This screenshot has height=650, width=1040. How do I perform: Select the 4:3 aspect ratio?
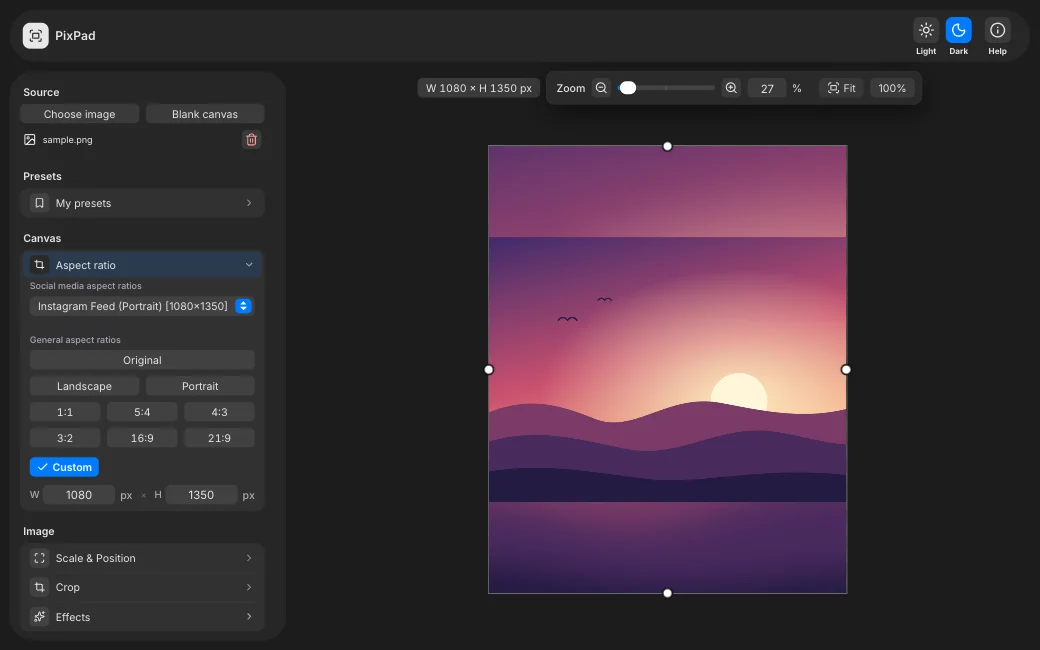219,412
